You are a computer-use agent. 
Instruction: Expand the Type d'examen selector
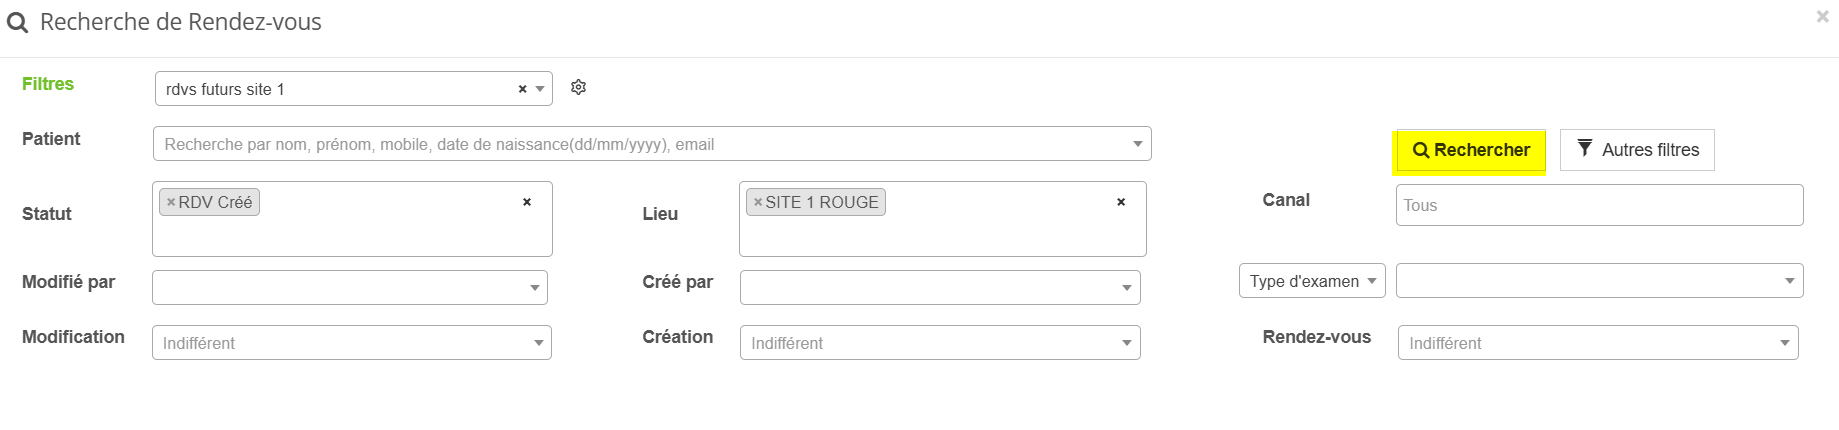coord(1312,281)
